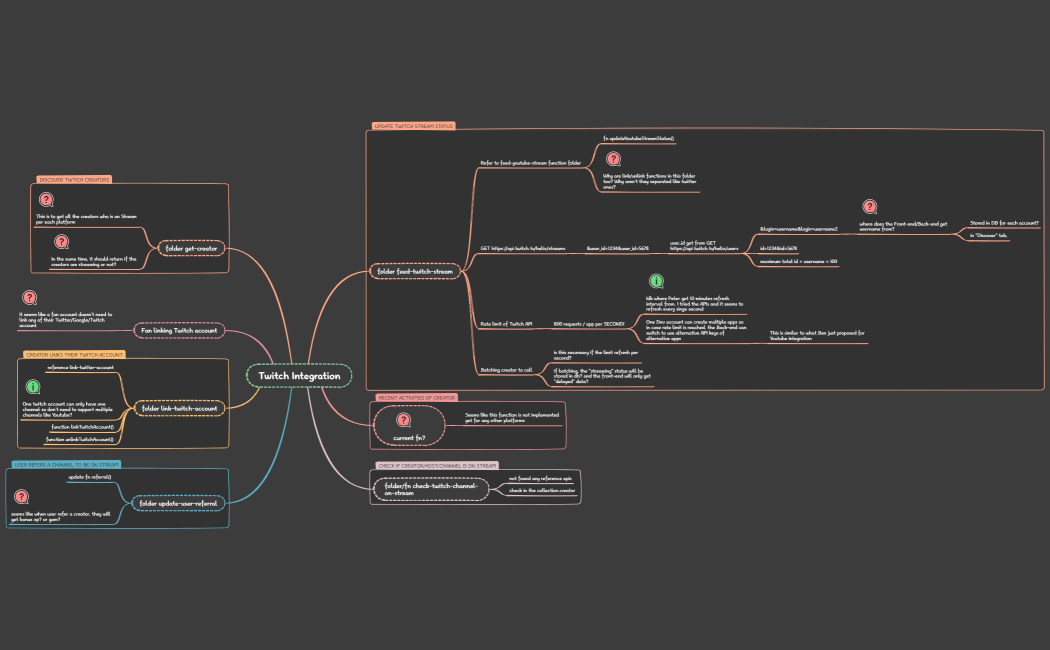
Task: Select the 'folder update-user-referral' node
Action: (x=179, y=503)
